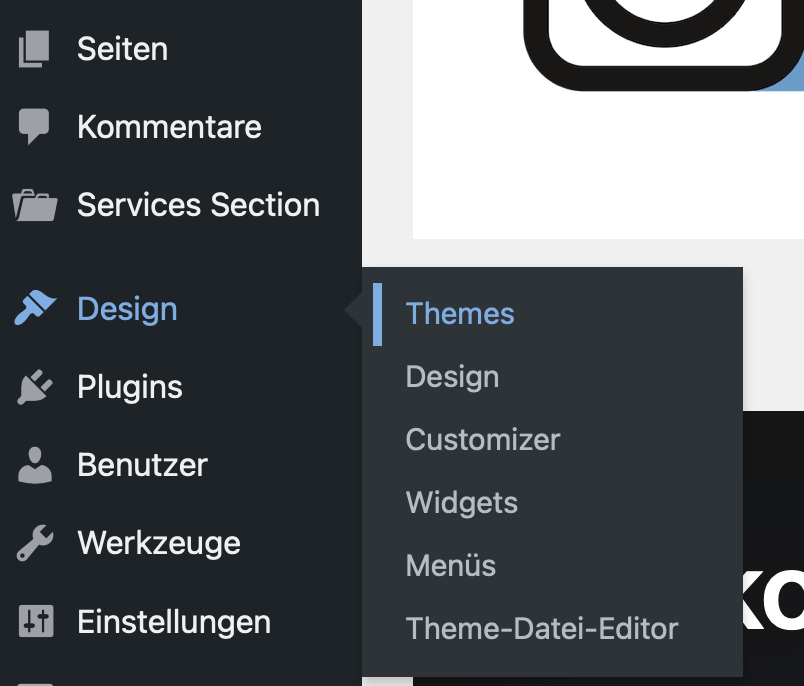Click the Werkzeuge wrench icon
804x686 pixels.
pyautogui.click(x=34, y=543)
